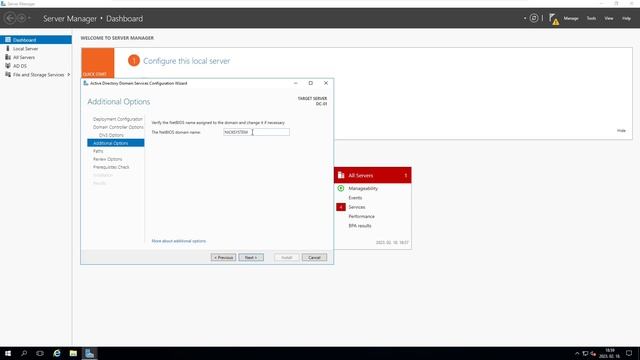Minimize the AD DS Configuration Wizard

click(x=296, y=83)
